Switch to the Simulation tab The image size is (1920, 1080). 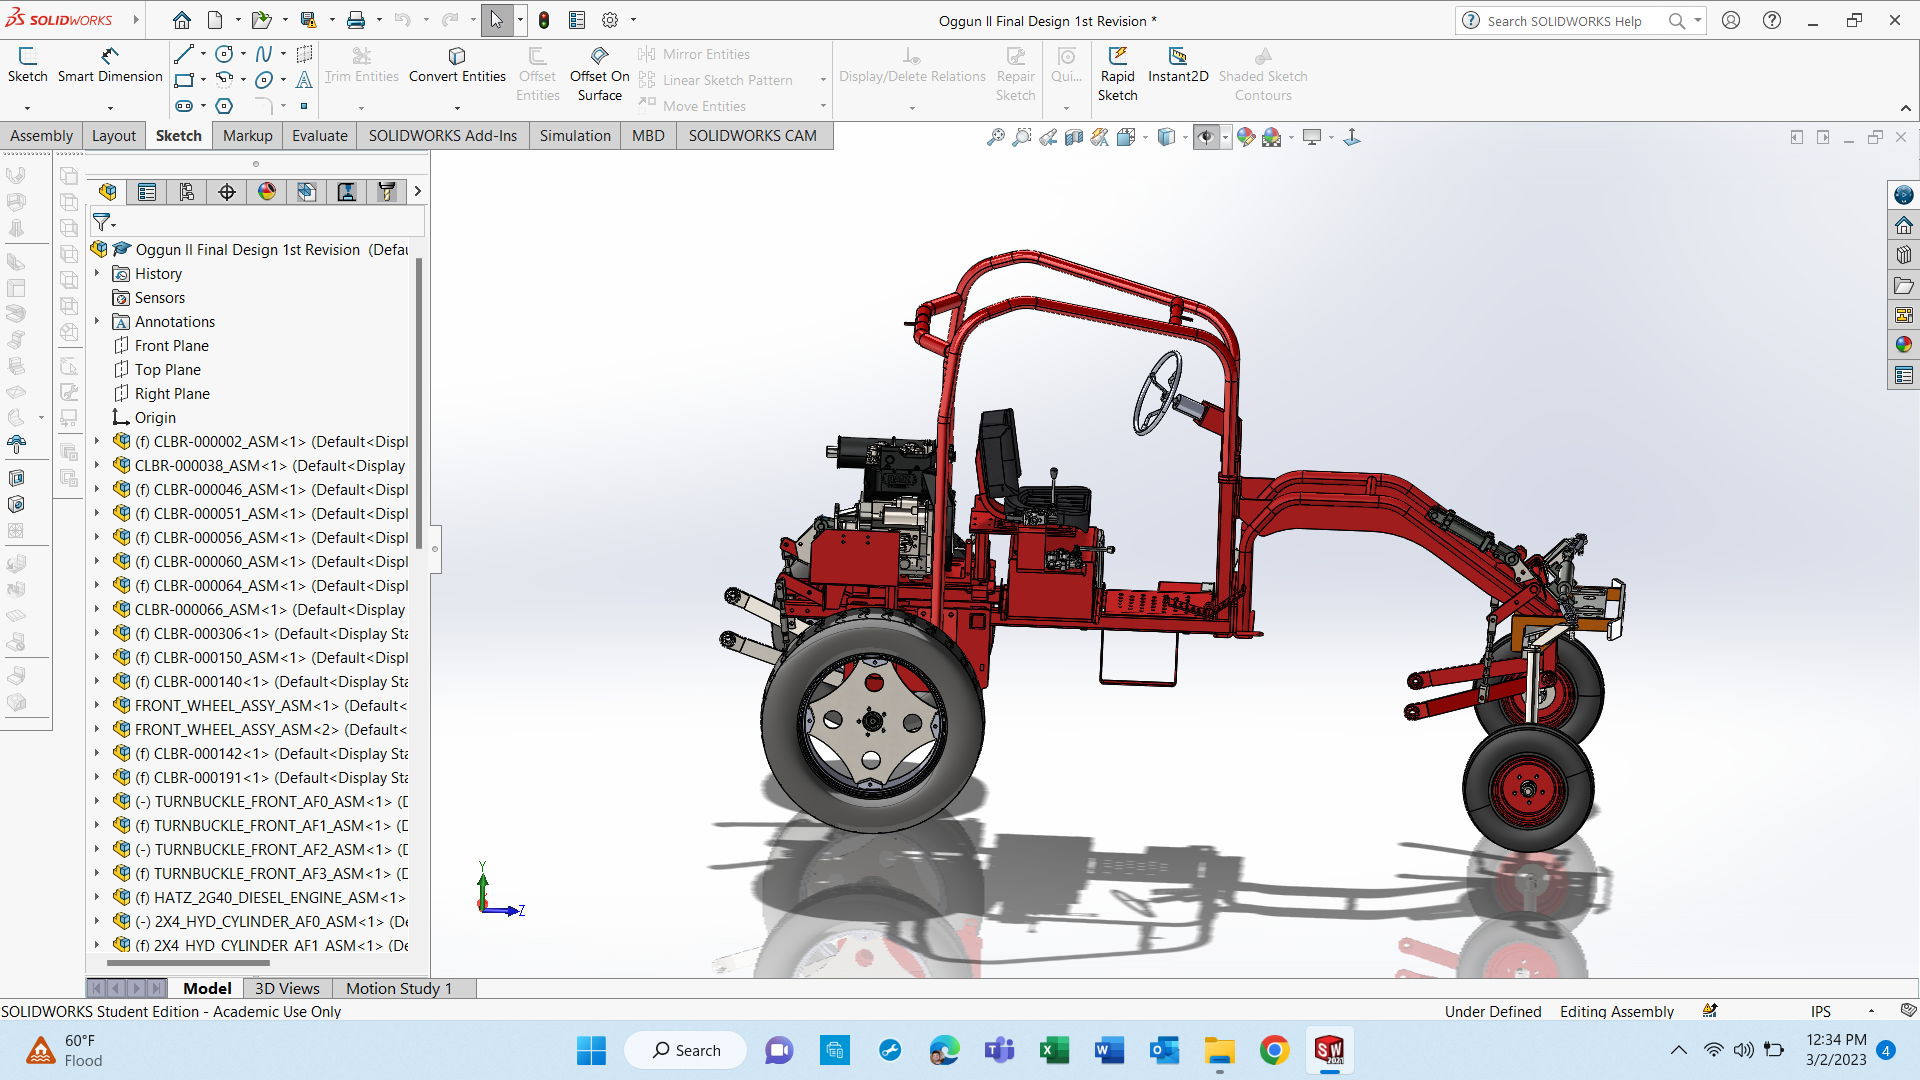click(x=574, y=135)
